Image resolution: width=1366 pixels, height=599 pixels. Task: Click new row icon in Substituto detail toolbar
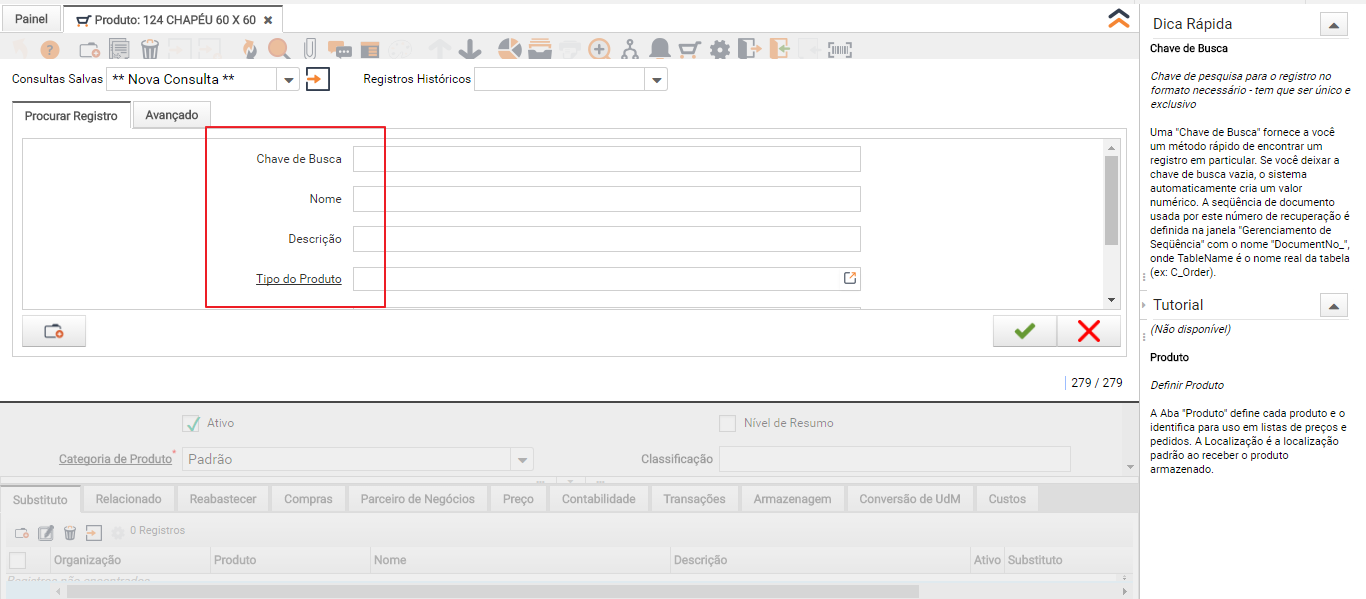(22, 533)
